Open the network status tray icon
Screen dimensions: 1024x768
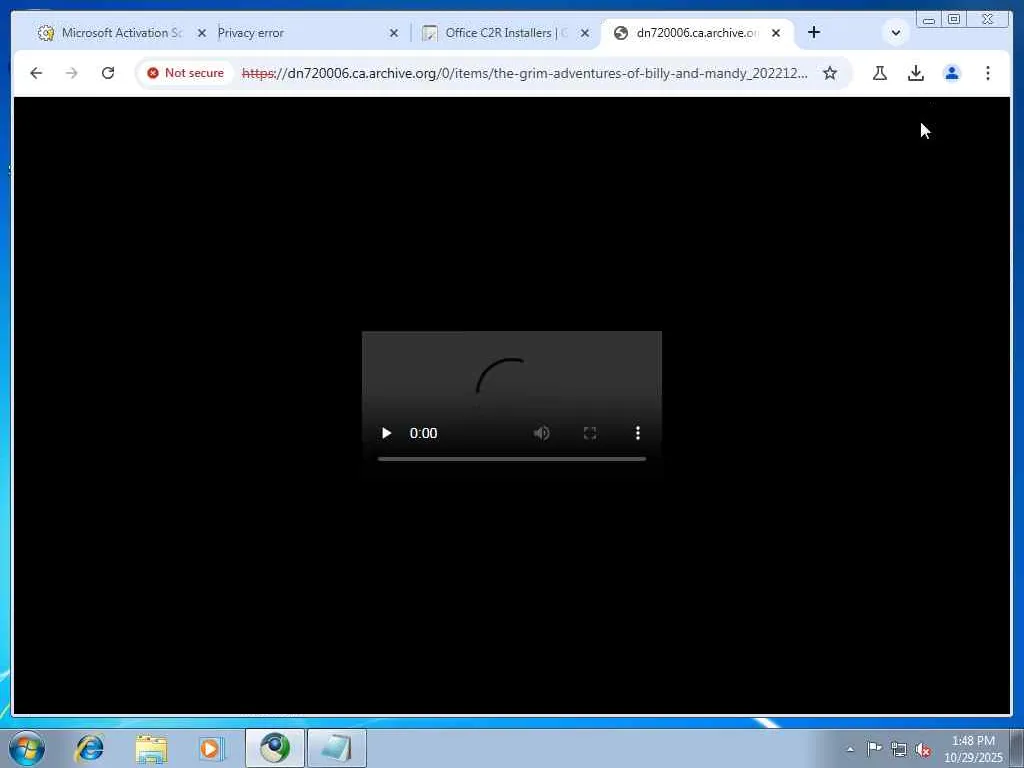pos(899,749)
